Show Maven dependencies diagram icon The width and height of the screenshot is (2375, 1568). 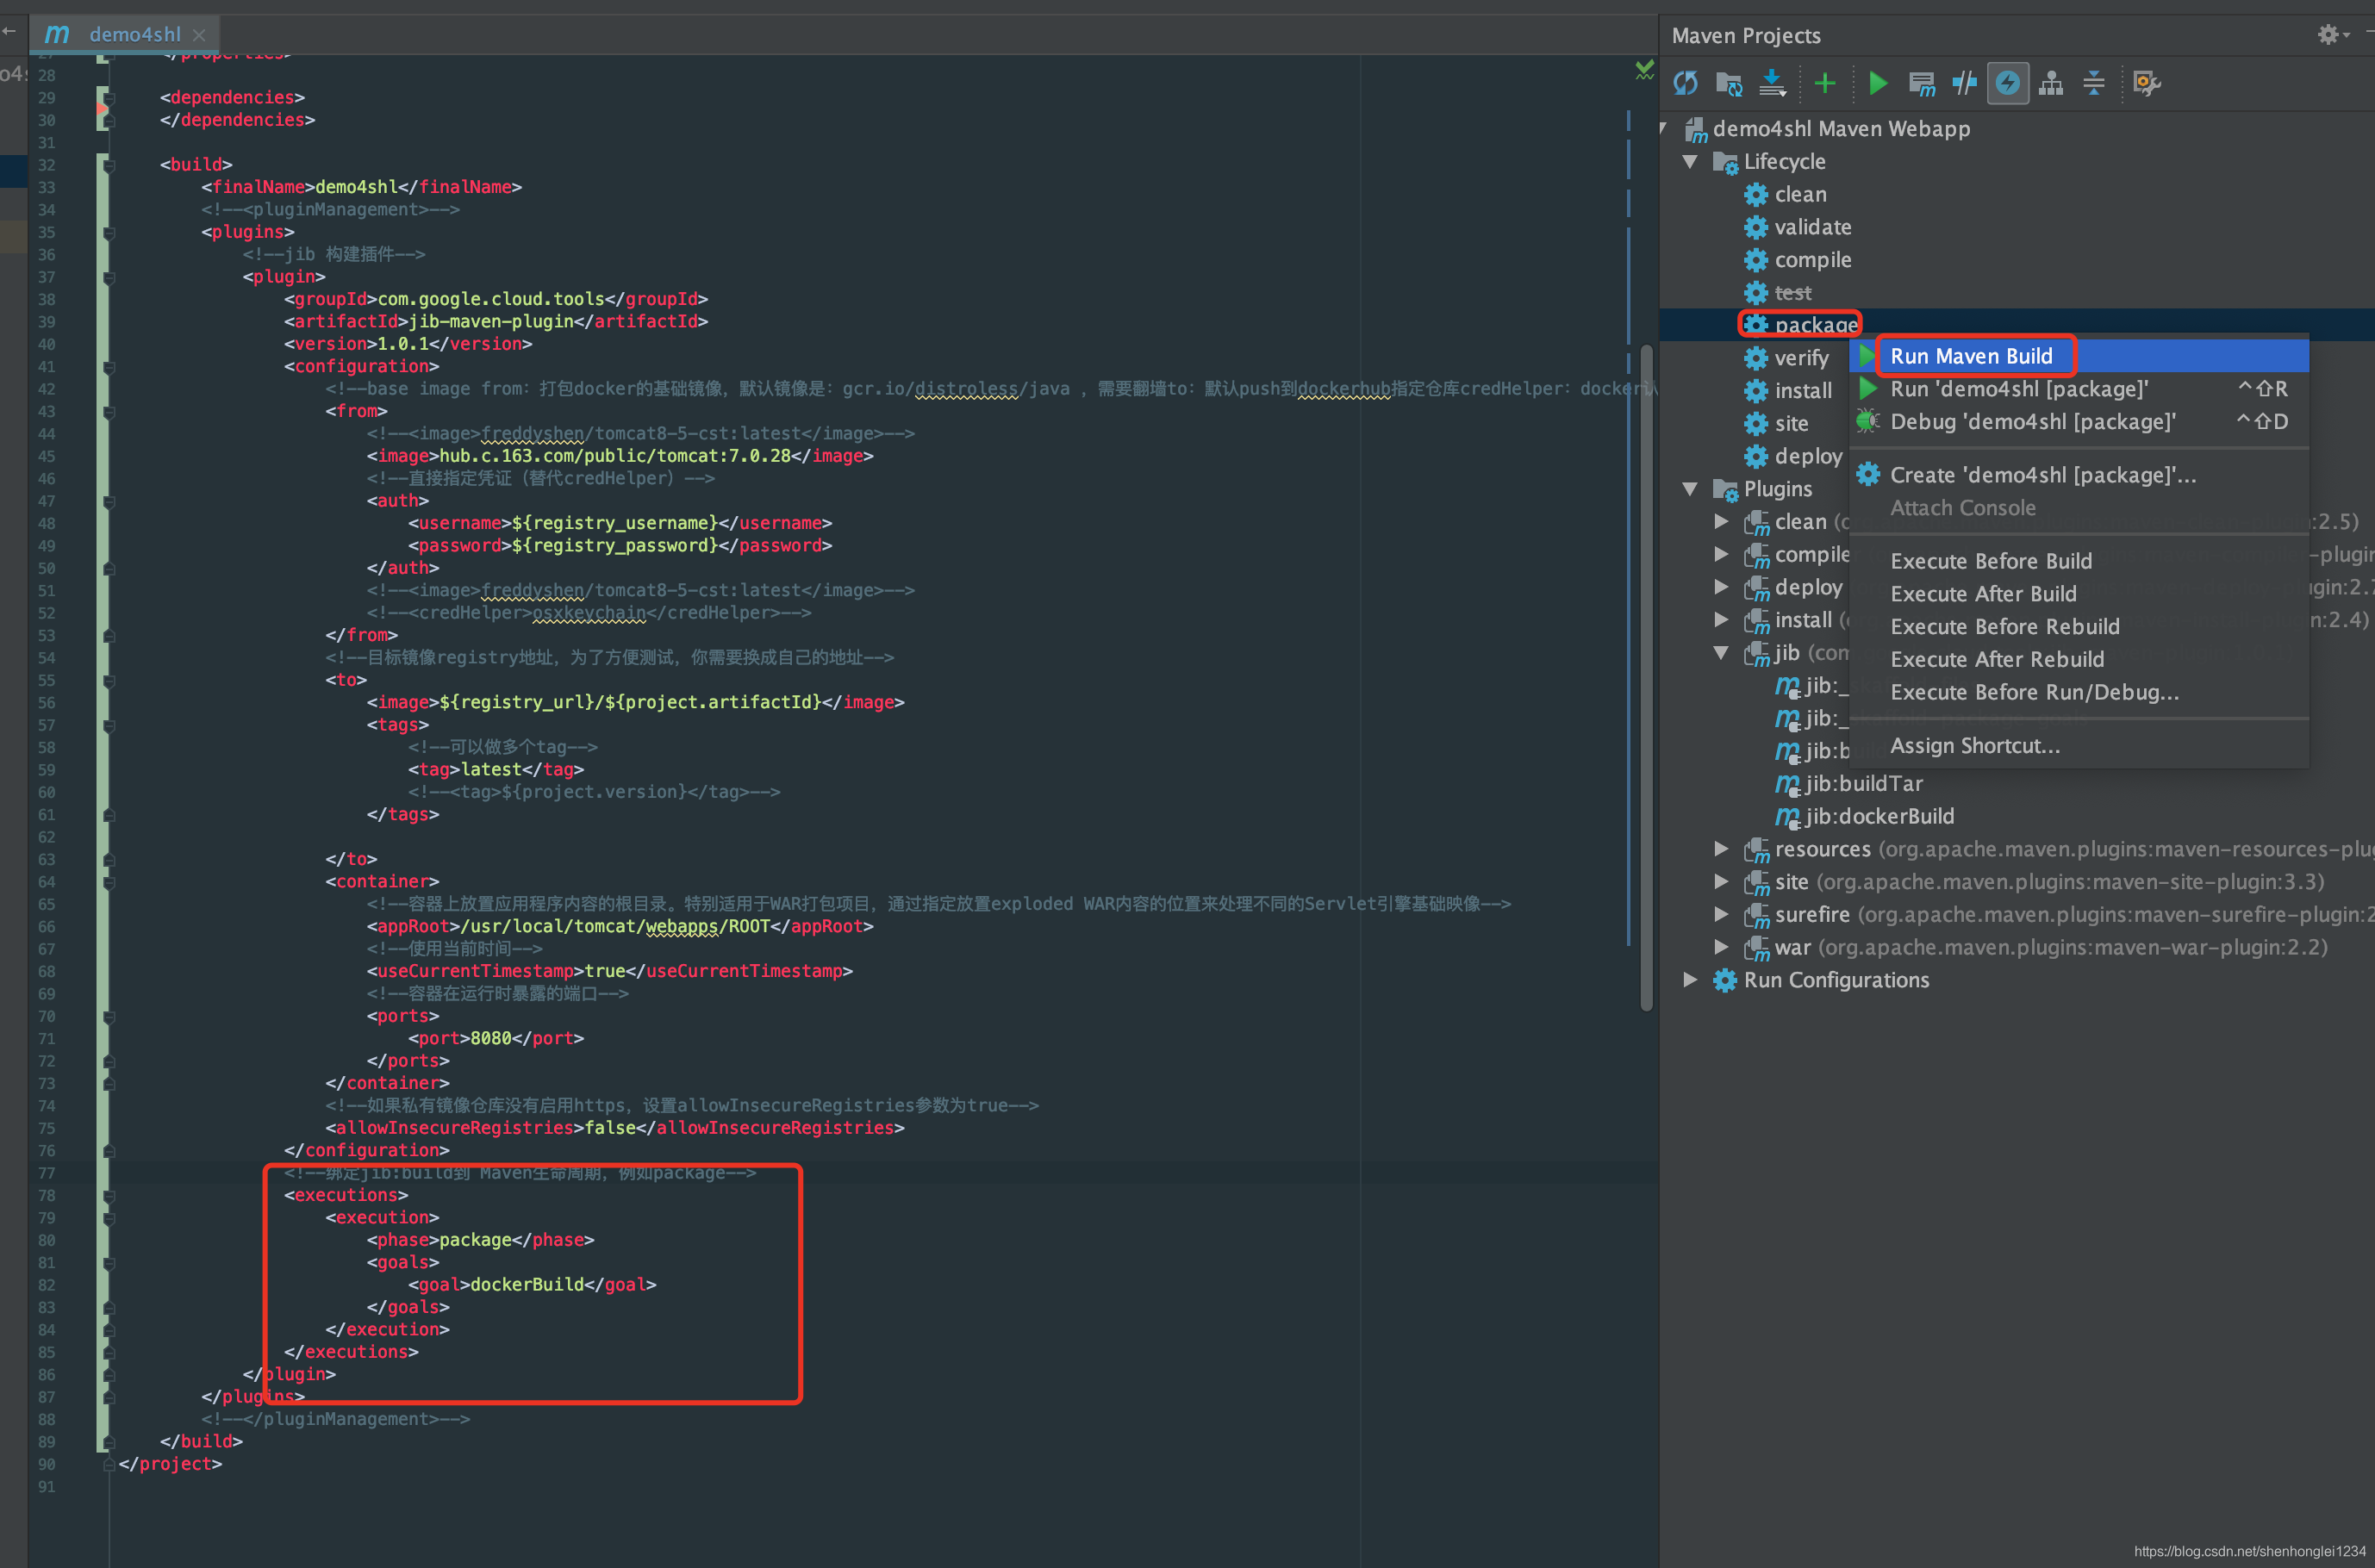click(x=2051, y=83)
